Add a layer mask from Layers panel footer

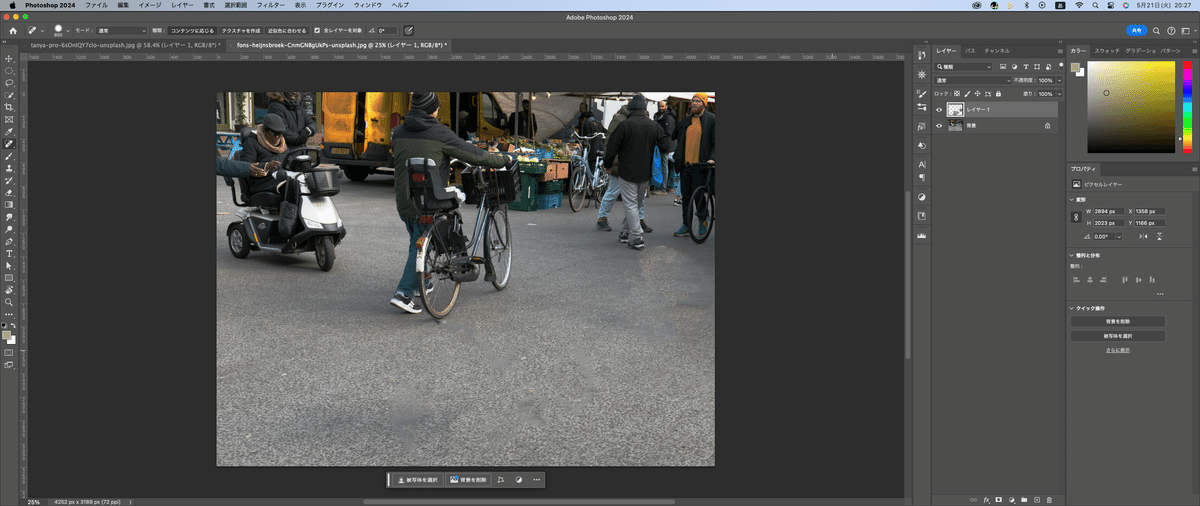click(998, 498)
